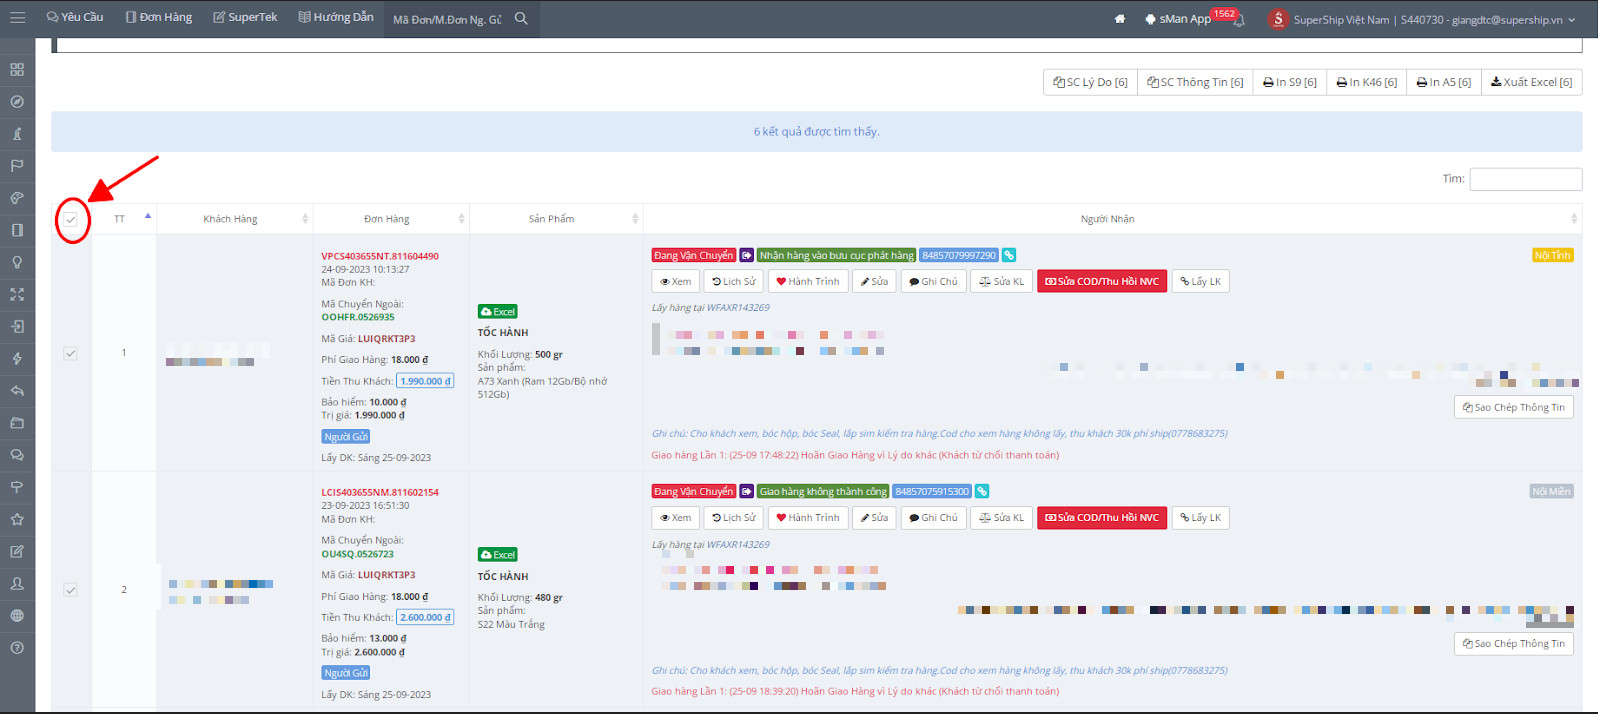Image resolution: width=1598 pixels, height=714 pixels.
Task: Open the compass icon in sidebar
Action: coord(17,101)
